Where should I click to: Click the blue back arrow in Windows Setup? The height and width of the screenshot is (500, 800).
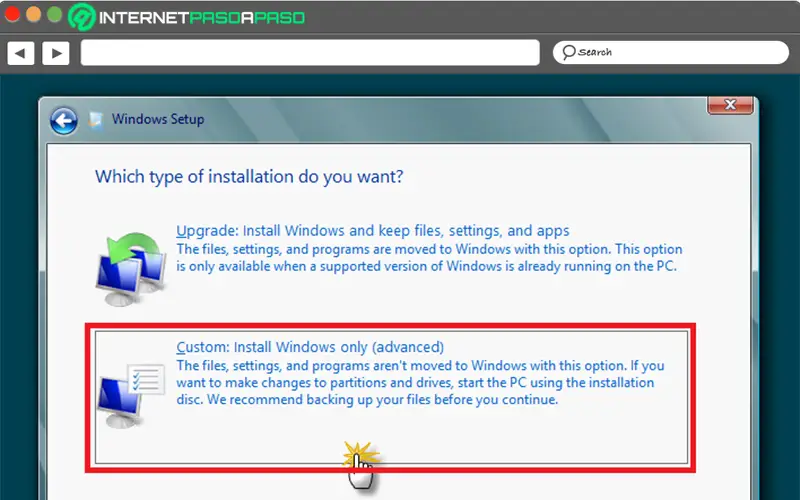point(64,121)
